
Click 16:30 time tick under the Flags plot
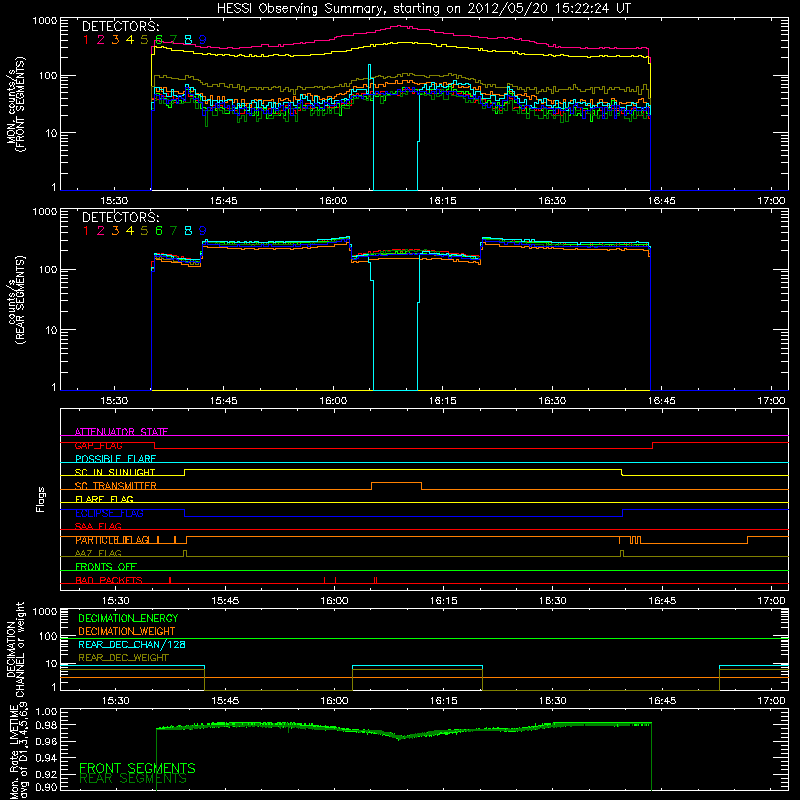click(x=553, y=601)
